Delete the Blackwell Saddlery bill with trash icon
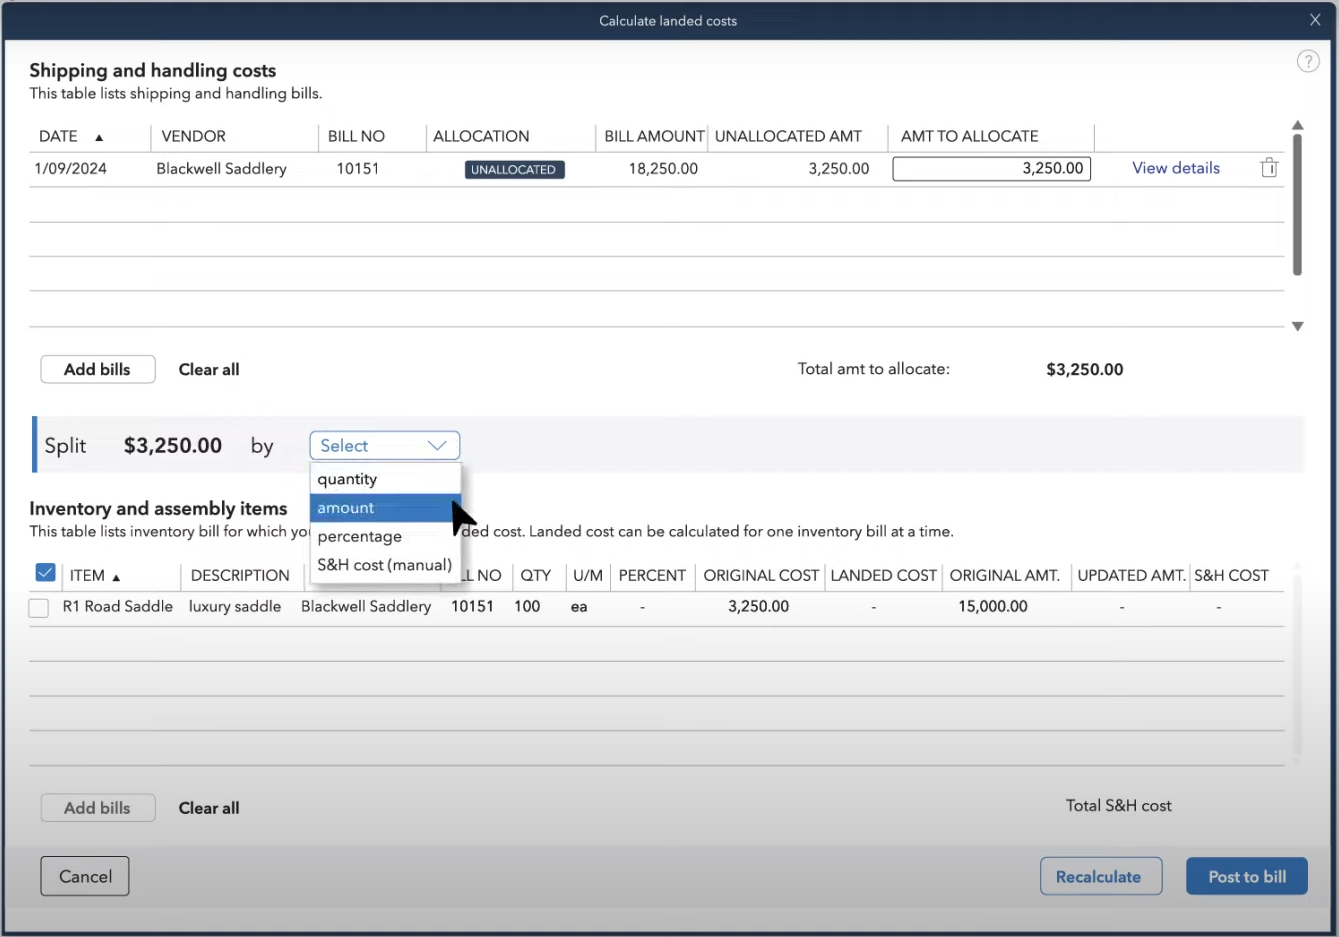This screenshot has width=1339, height=937. pyautogui.click(x=1269, y=167)
